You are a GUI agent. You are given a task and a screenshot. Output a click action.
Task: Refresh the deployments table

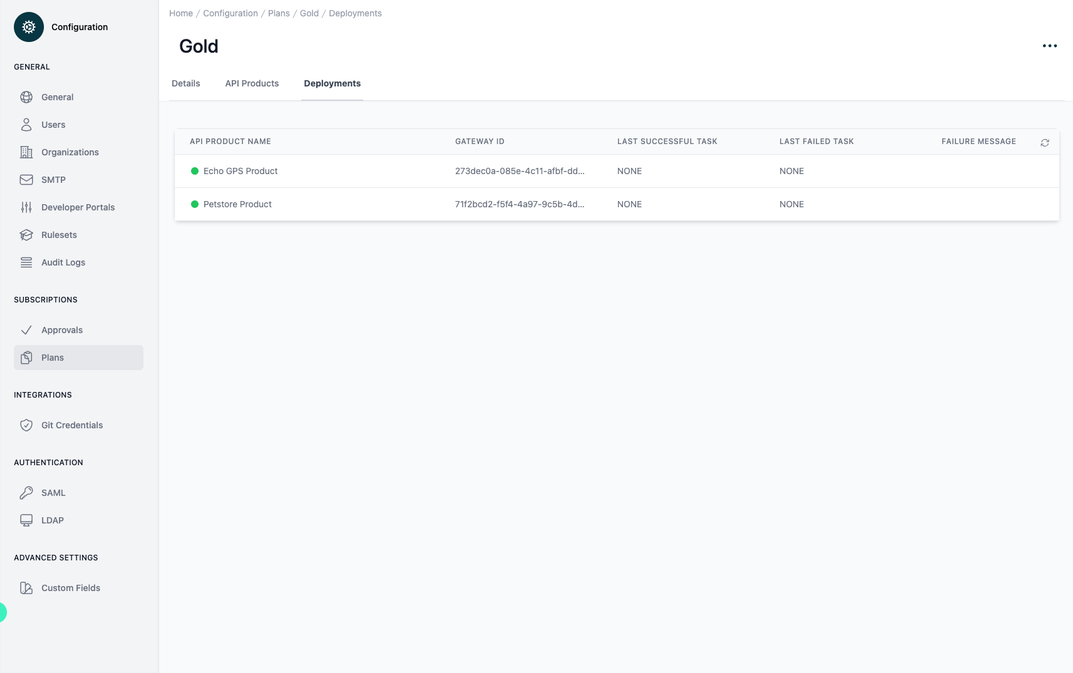click(1044, 143)
